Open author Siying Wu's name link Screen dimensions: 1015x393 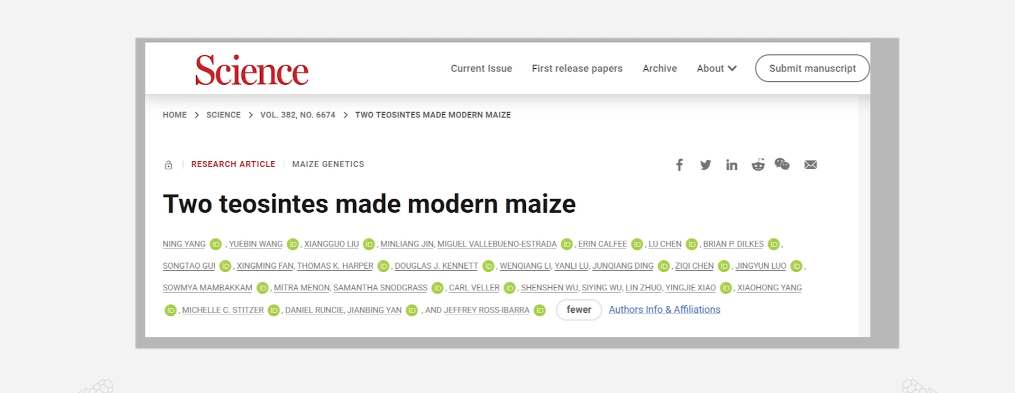pyautogui.click(x=602, y=288)
